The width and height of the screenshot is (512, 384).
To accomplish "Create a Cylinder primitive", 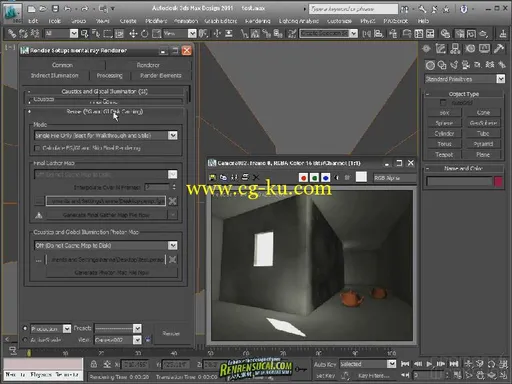I will (444, 134).
